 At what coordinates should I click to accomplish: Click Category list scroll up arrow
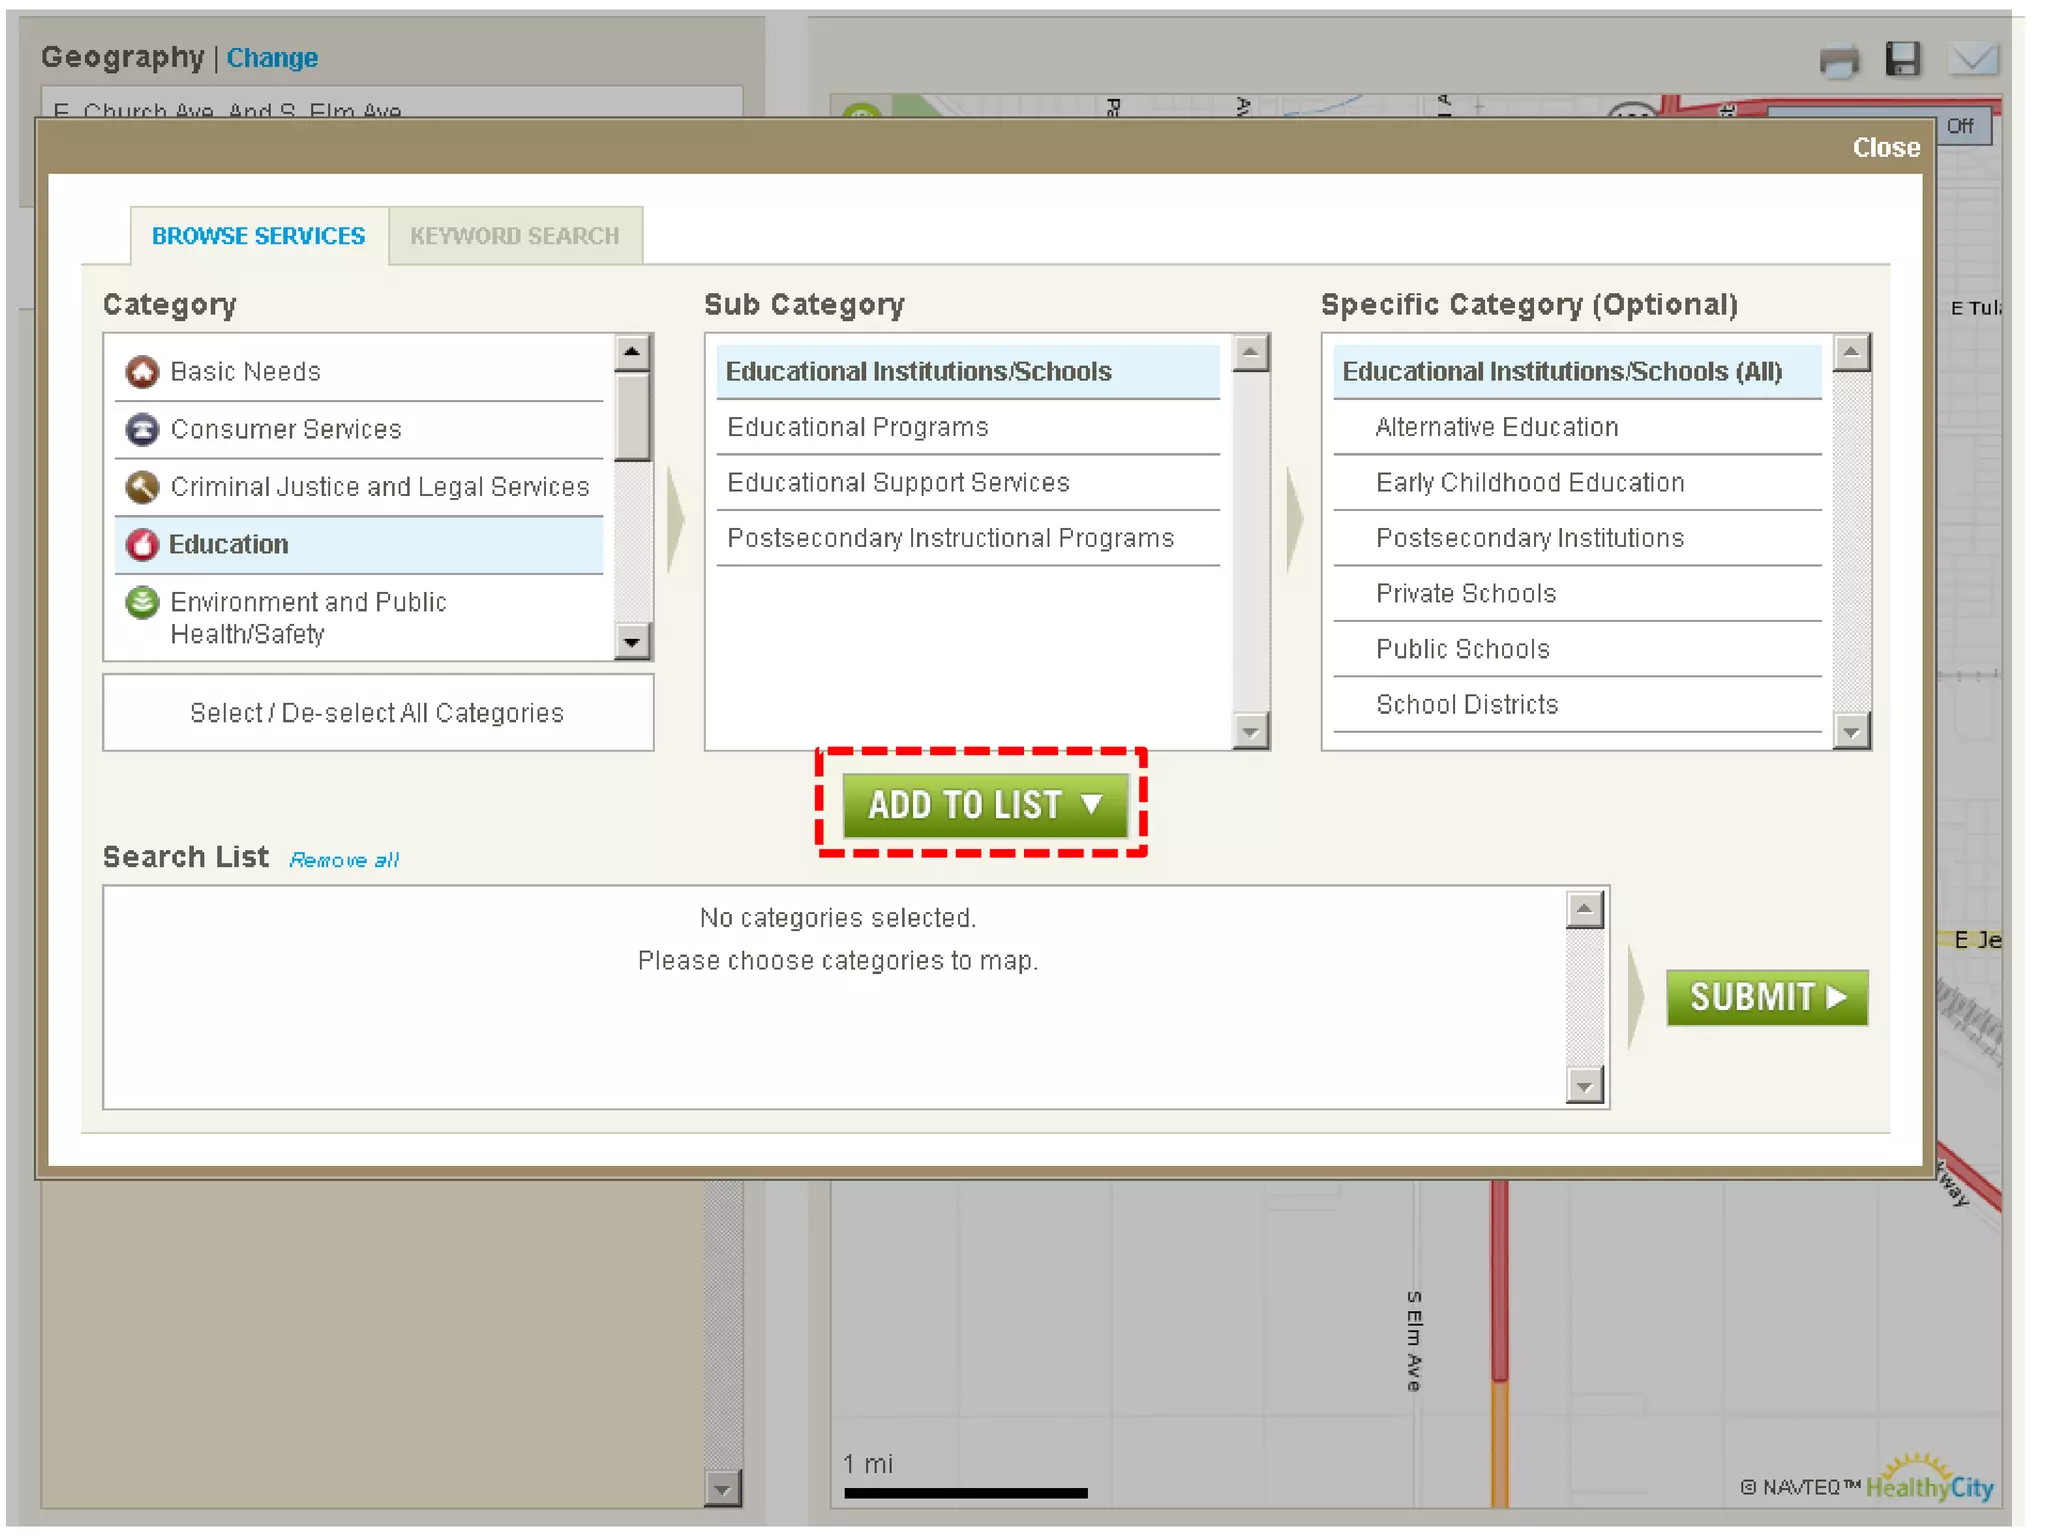pyautogui.click(x=632, y=352)
